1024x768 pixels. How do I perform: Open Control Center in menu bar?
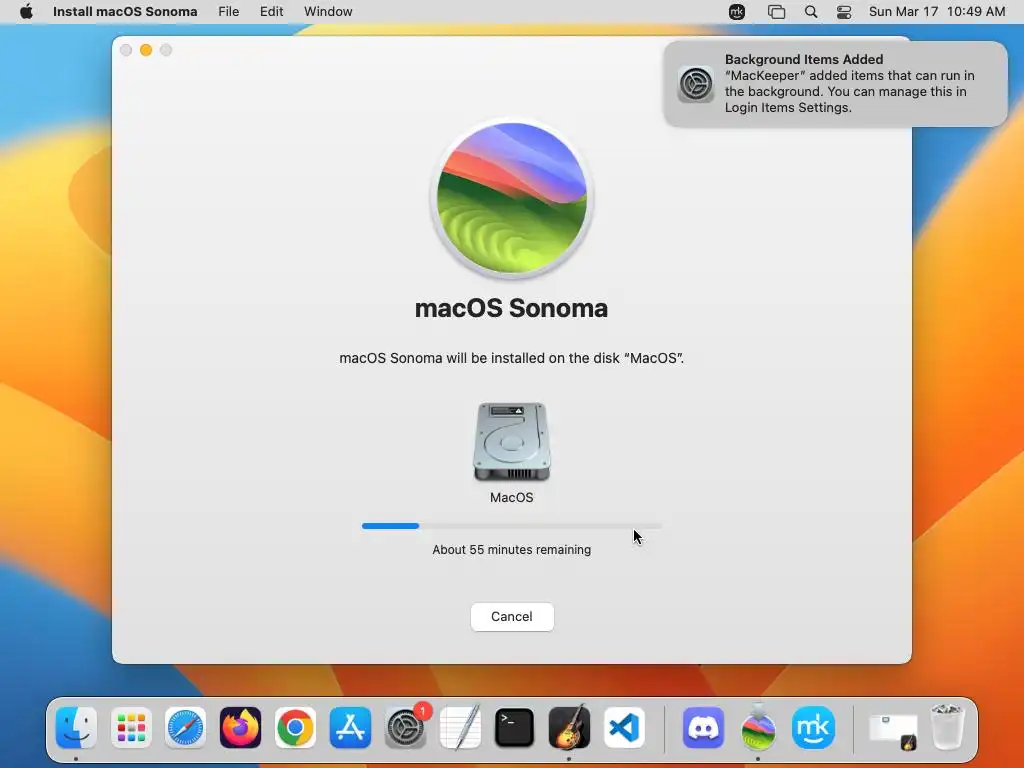pyautogui.click(x=844, y=12)
